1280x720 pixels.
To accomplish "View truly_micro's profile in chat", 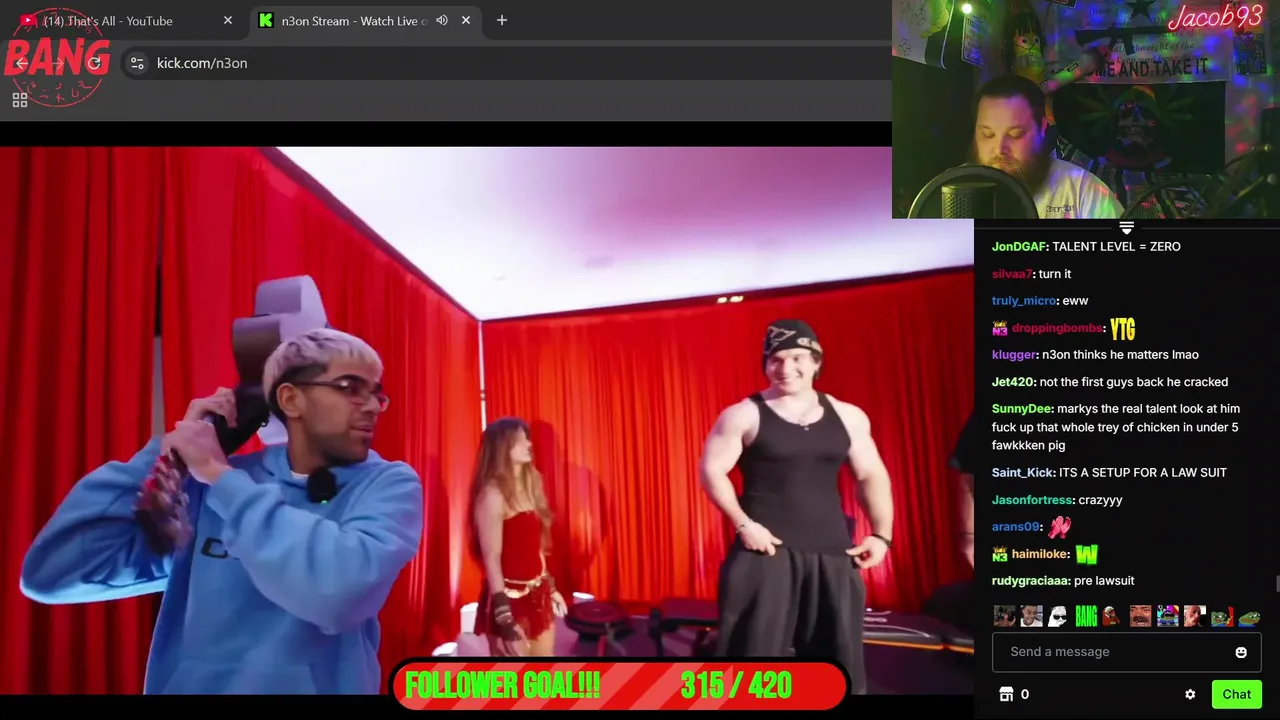I will (1024, 300).
